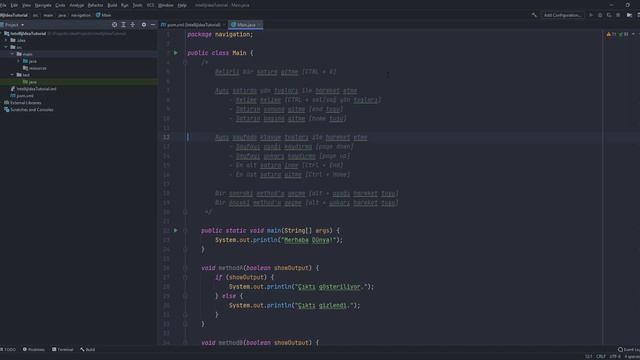
Task: Open the Edit menu
Action: 14,5
